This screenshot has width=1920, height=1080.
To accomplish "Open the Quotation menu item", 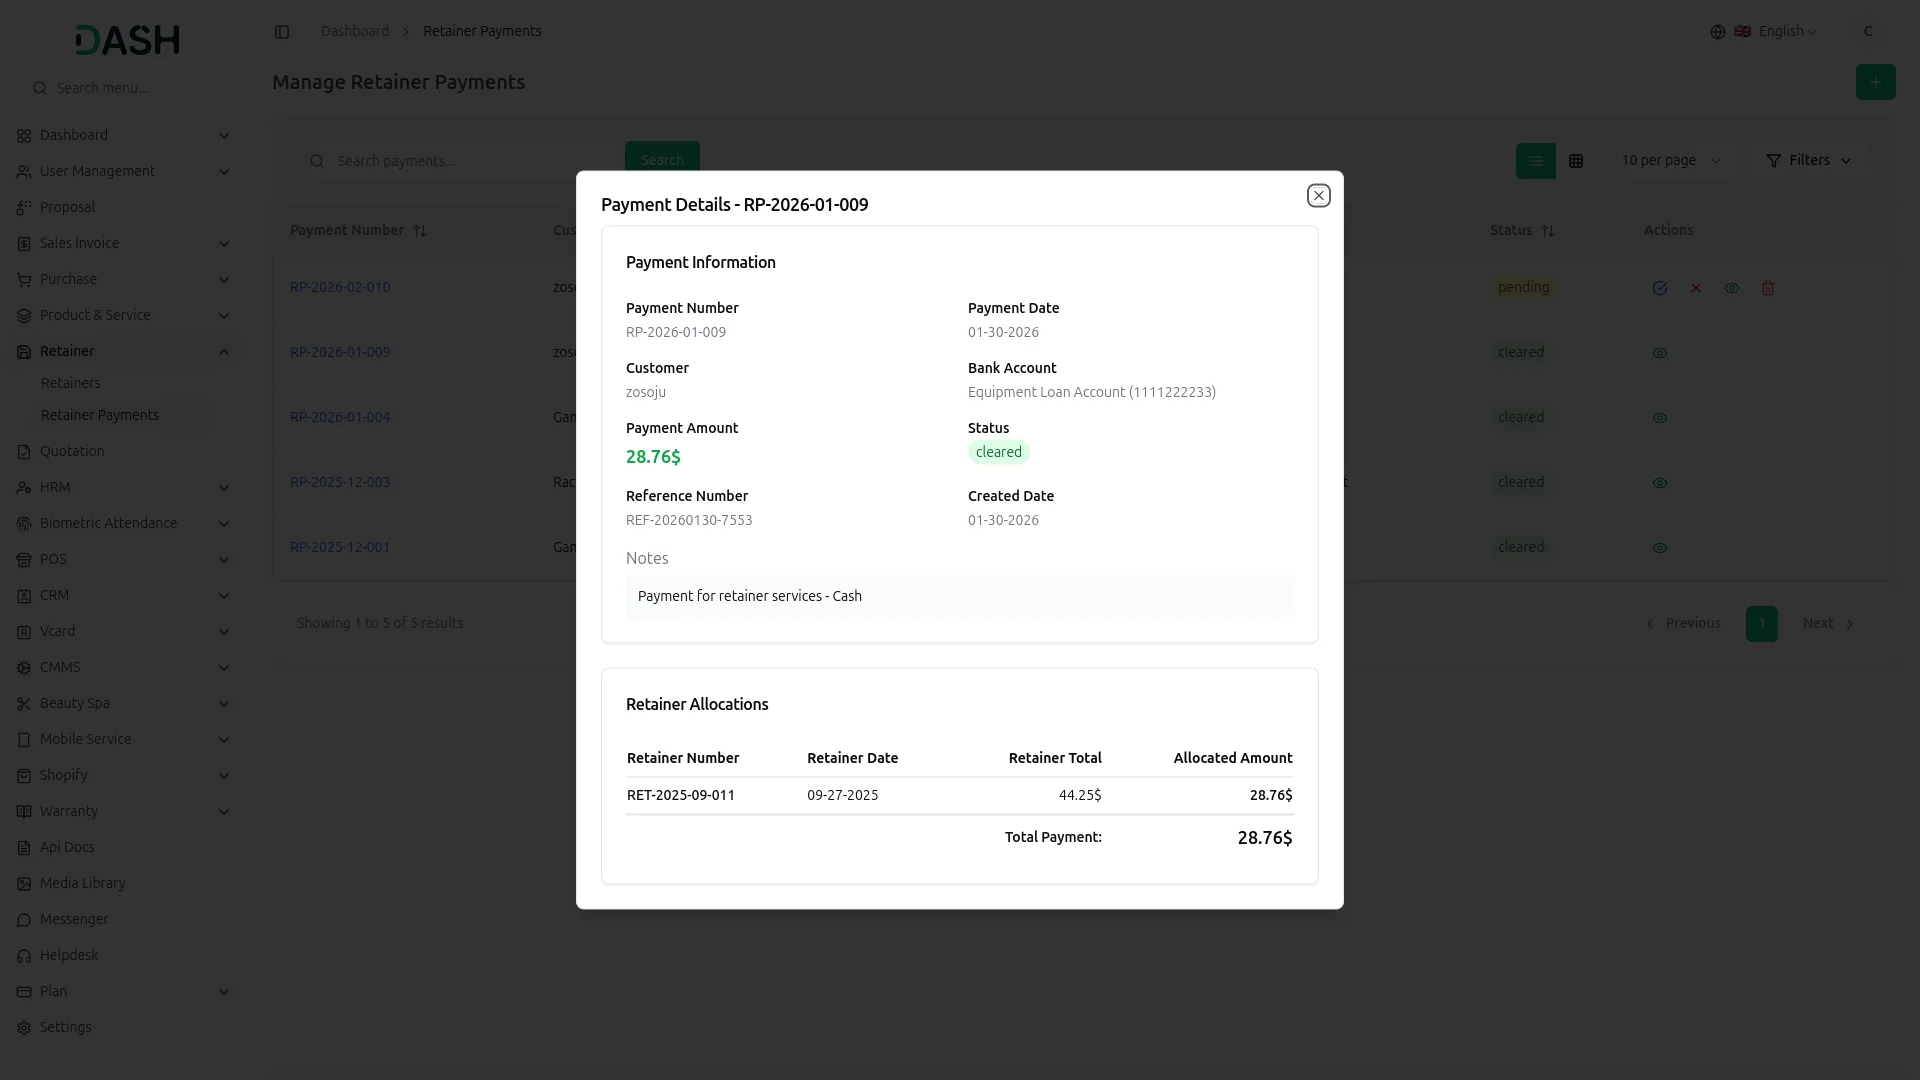I will pos(72,451).
